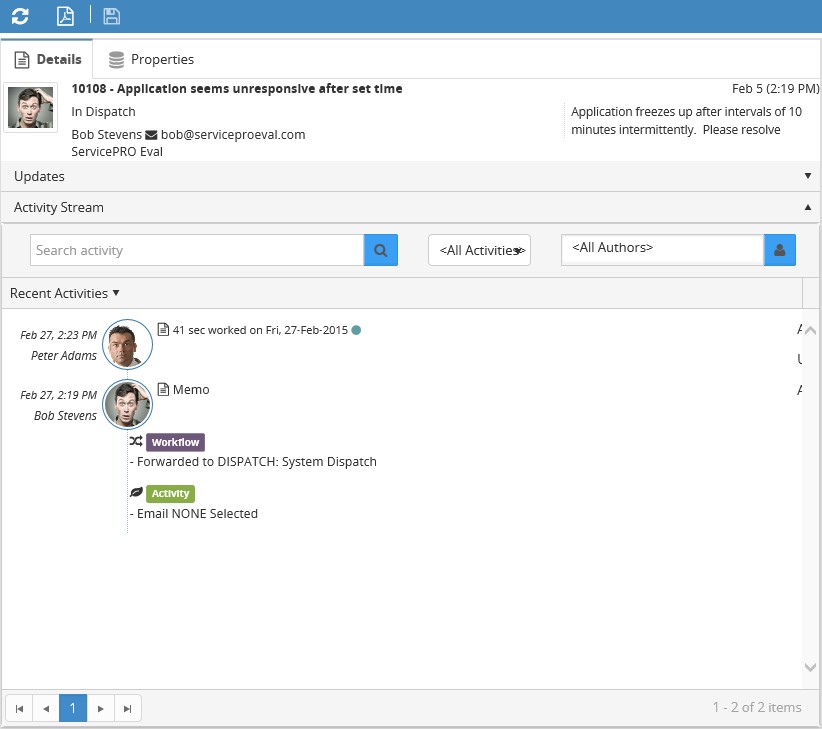Click the magnifier search activity button
This screenshot has width=822, height=729.
[x=380, y=250]
